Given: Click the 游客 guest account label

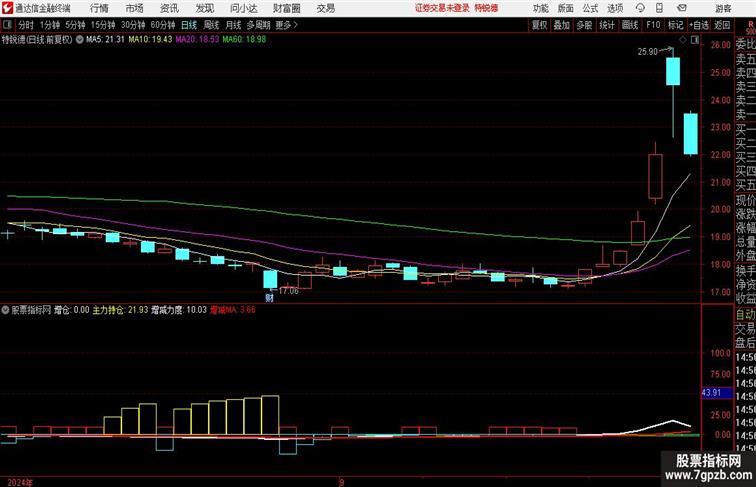Looking at the screenshot, I should pyautogui.click(x=723, y=8).
